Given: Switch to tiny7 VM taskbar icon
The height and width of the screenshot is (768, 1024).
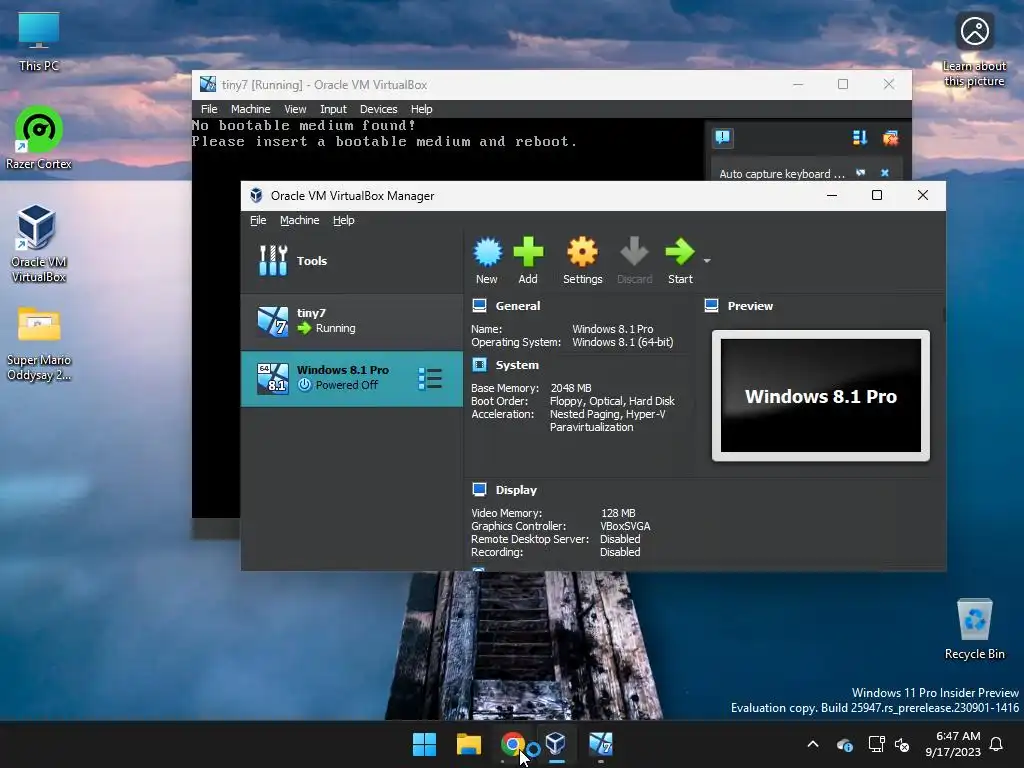Looking at the screenshot, I should pyautogui.click(x=600, y=744).
